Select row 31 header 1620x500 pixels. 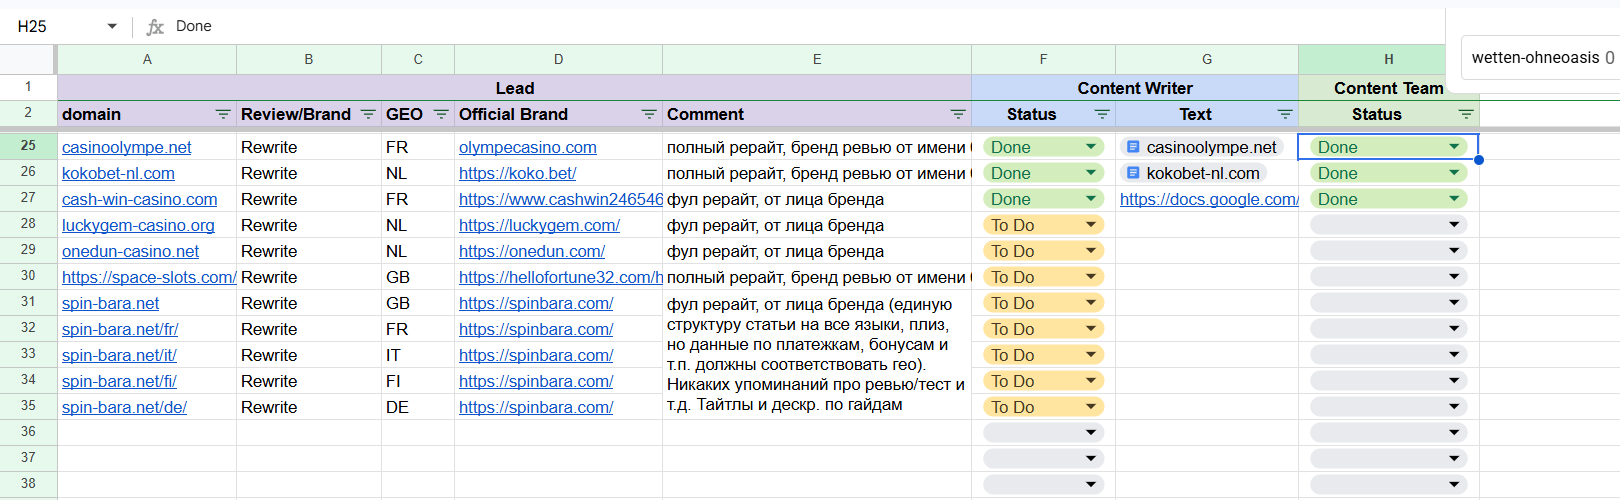28,302
